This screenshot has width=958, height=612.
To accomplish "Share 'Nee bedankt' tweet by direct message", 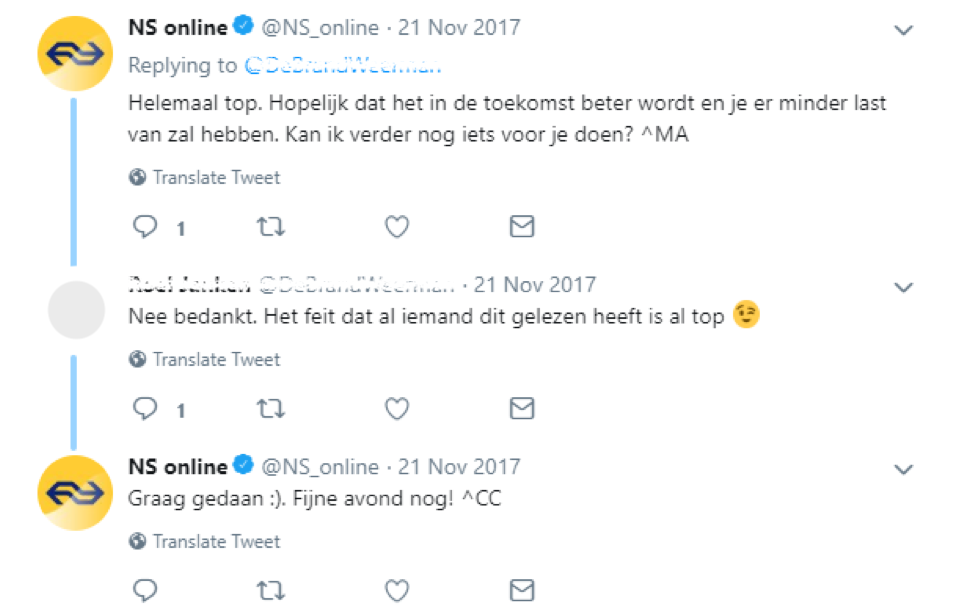I will click(x=522, y=409).
